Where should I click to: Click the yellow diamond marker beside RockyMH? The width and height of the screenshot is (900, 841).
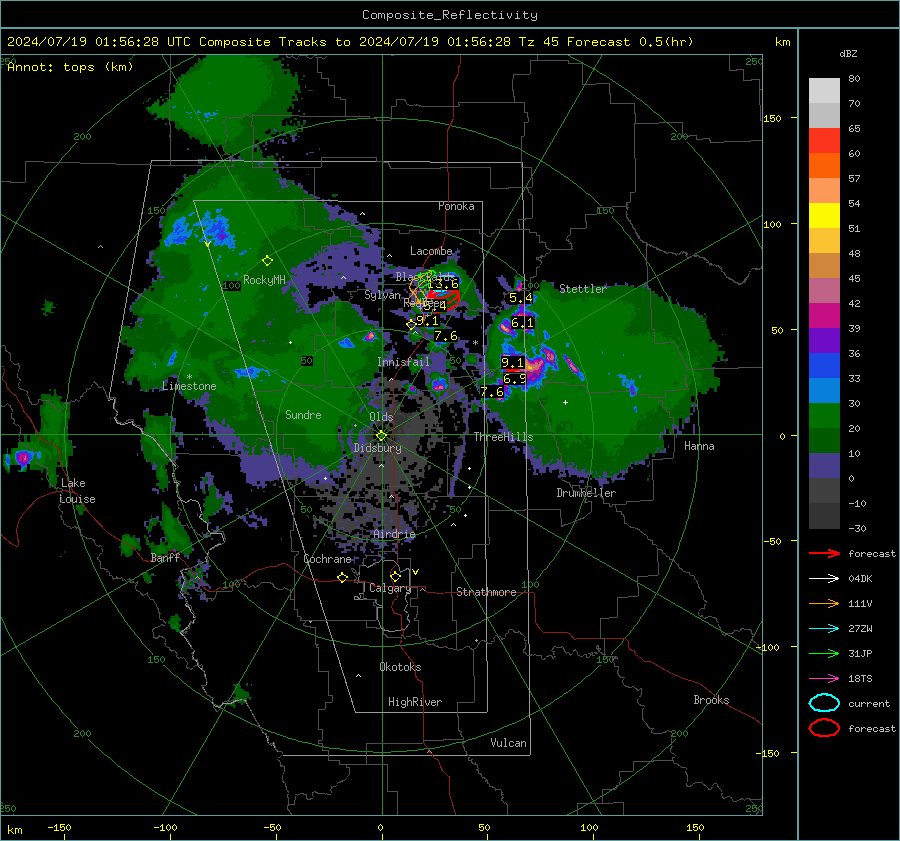[x=267, y=261]
